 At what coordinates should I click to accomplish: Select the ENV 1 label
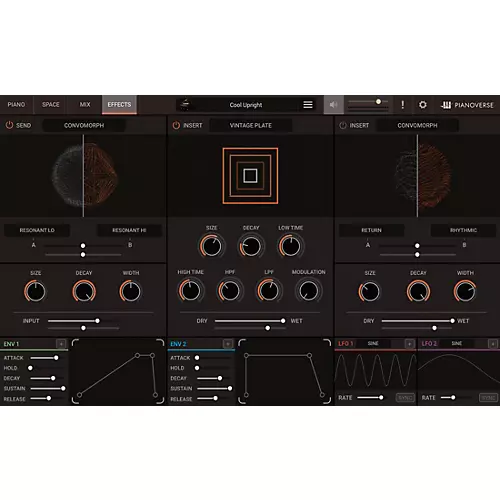pos(11,344)
